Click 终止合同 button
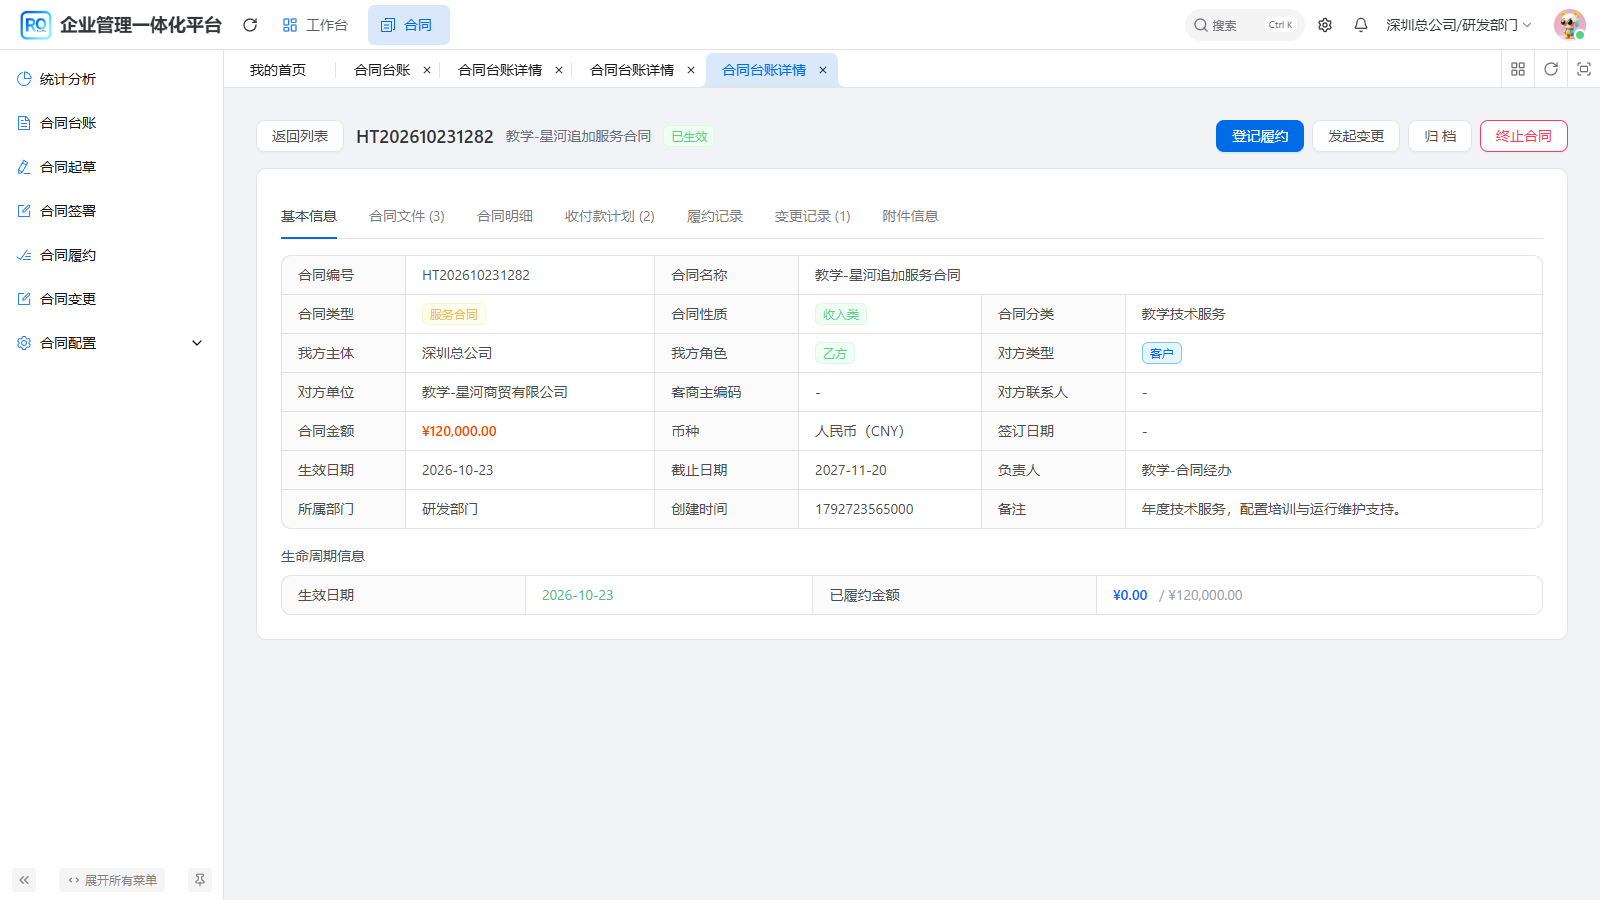The height and width of the screenshot is (900, 1600). coord(1524,136)
